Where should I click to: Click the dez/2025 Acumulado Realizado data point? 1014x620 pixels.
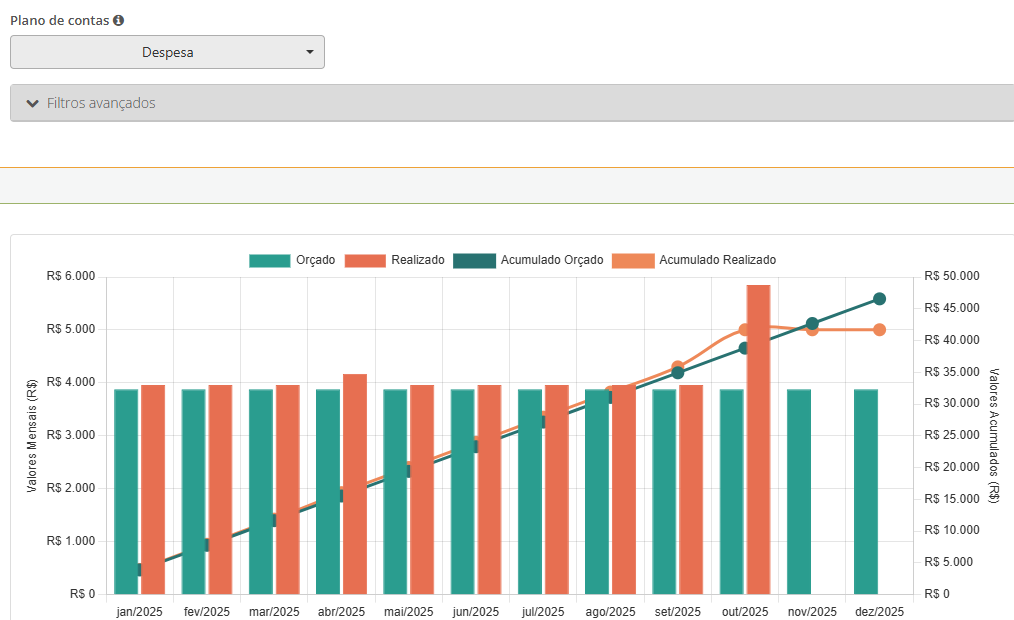coord(880,330)
